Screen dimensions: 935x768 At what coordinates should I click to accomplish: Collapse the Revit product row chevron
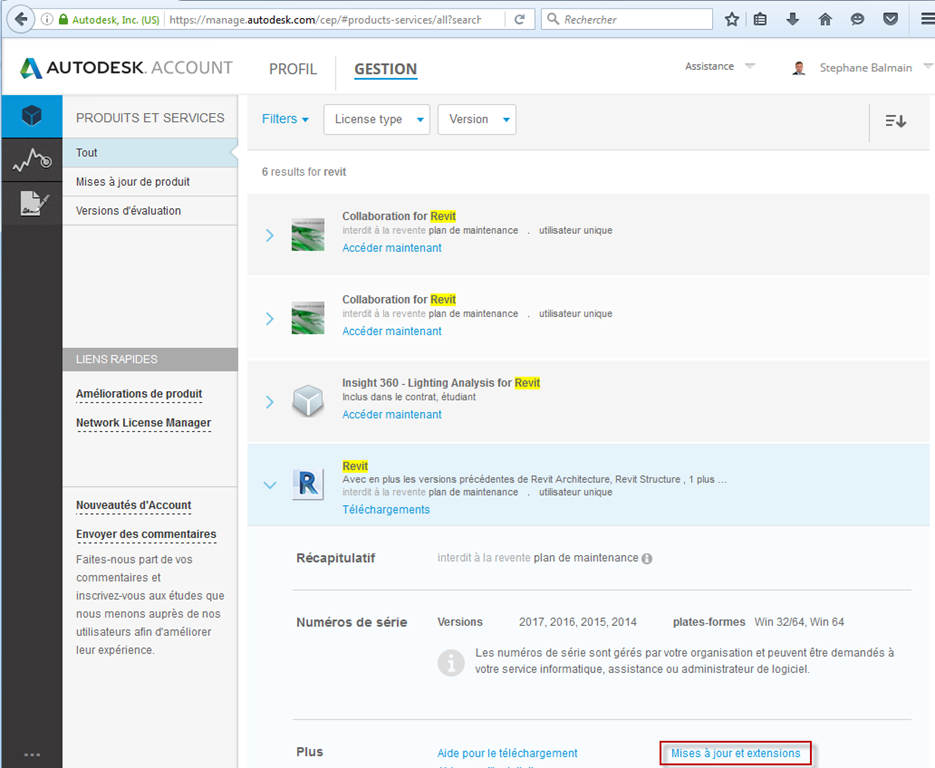pos(269,485)
